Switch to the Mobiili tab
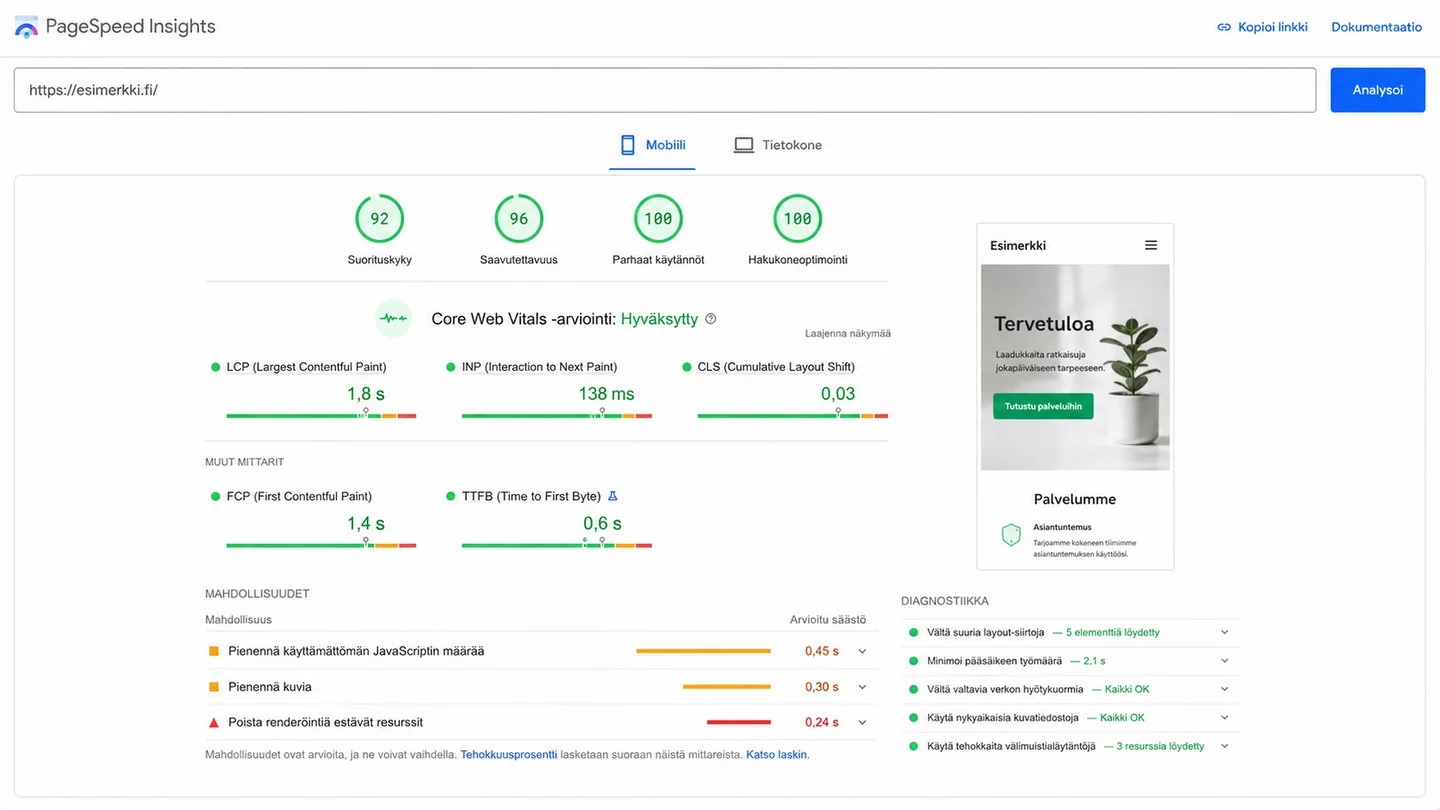Image resolution: width=1440 pixels, height=810 pixels. click(x=653, y=145)
